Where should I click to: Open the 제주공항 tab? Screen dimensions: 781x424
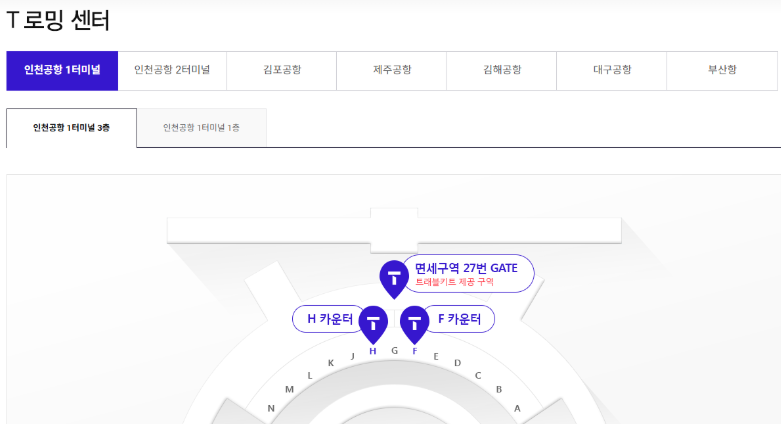pyautogui.click(x=392, y=71)
